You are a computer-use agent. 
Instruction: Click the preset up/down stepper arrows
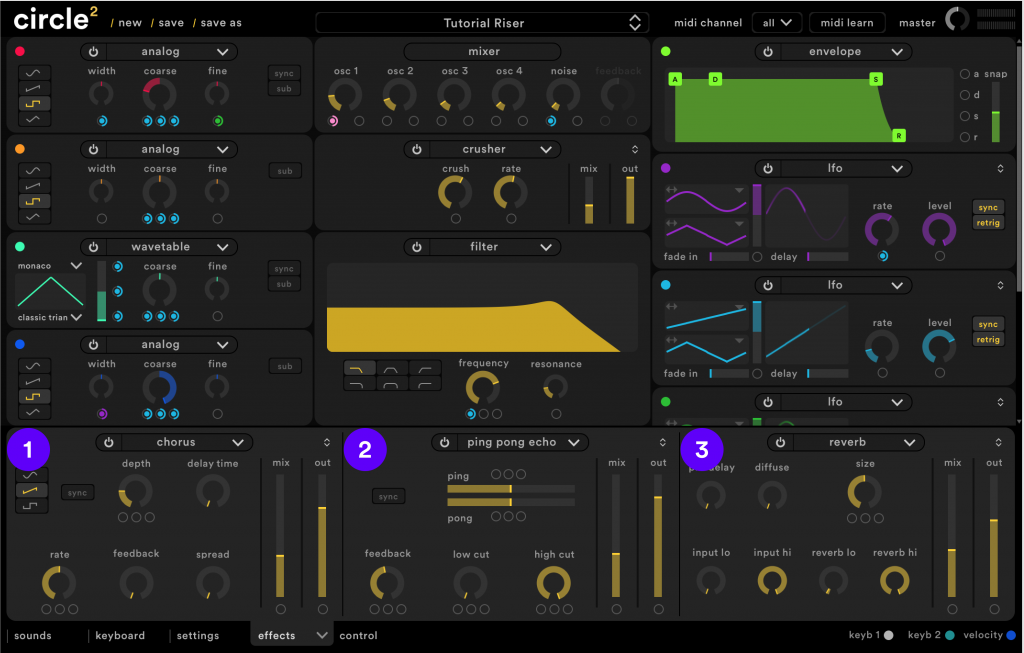pyautogui.click(x=635, y=23)
